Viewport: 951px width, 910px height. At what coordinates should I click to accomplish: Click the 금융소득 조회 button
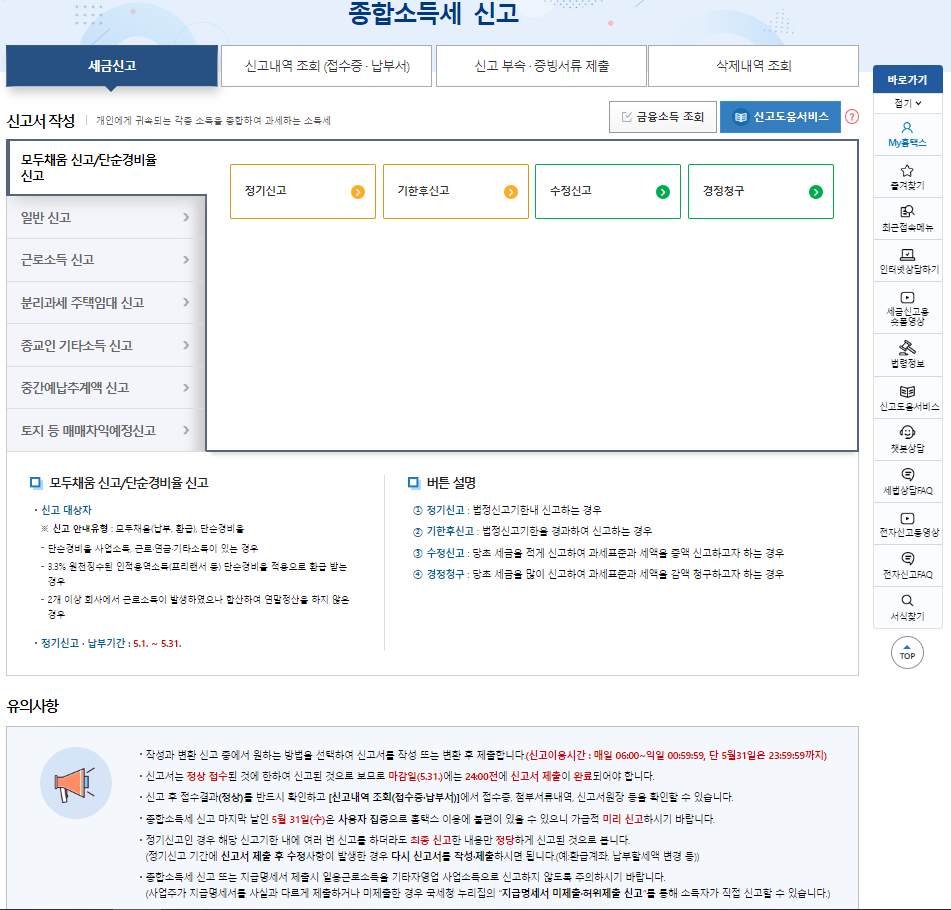pyautogui.click(x=662, y=117)
